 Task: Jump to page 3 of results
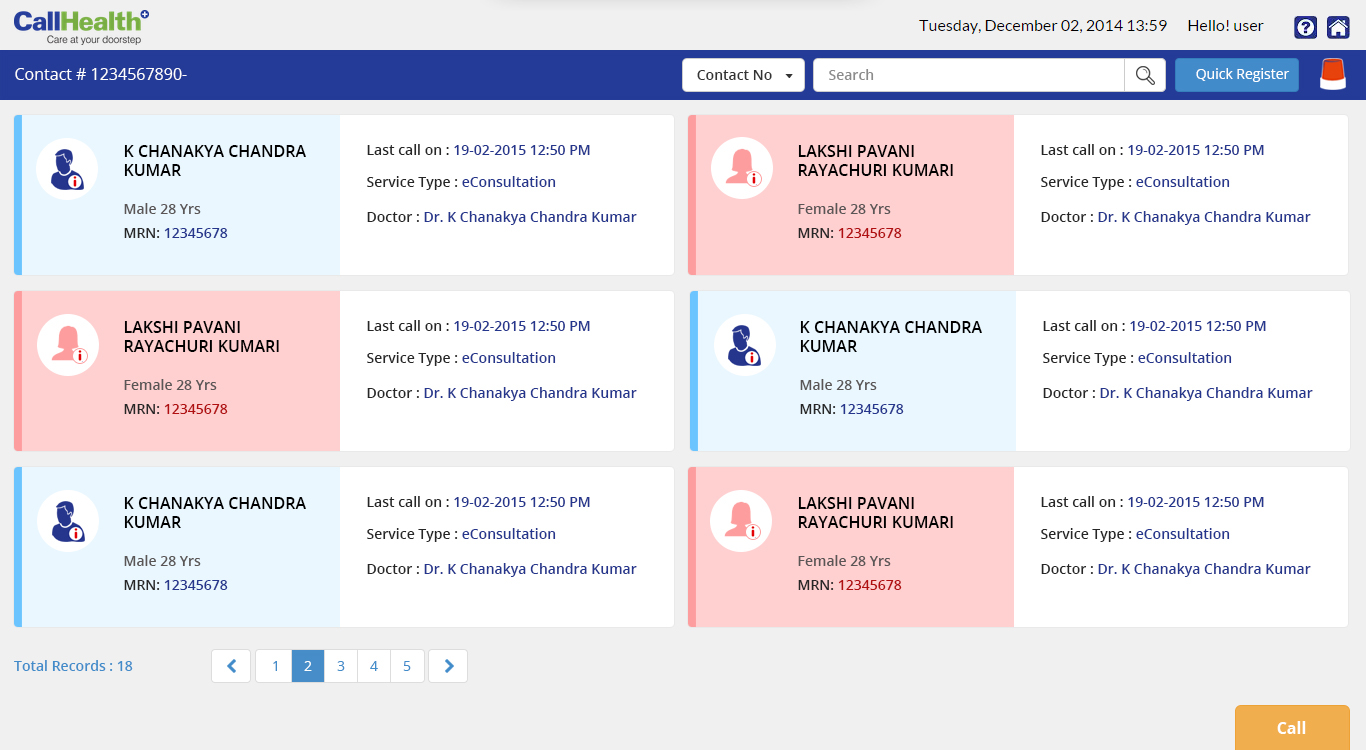coord(340,665)
